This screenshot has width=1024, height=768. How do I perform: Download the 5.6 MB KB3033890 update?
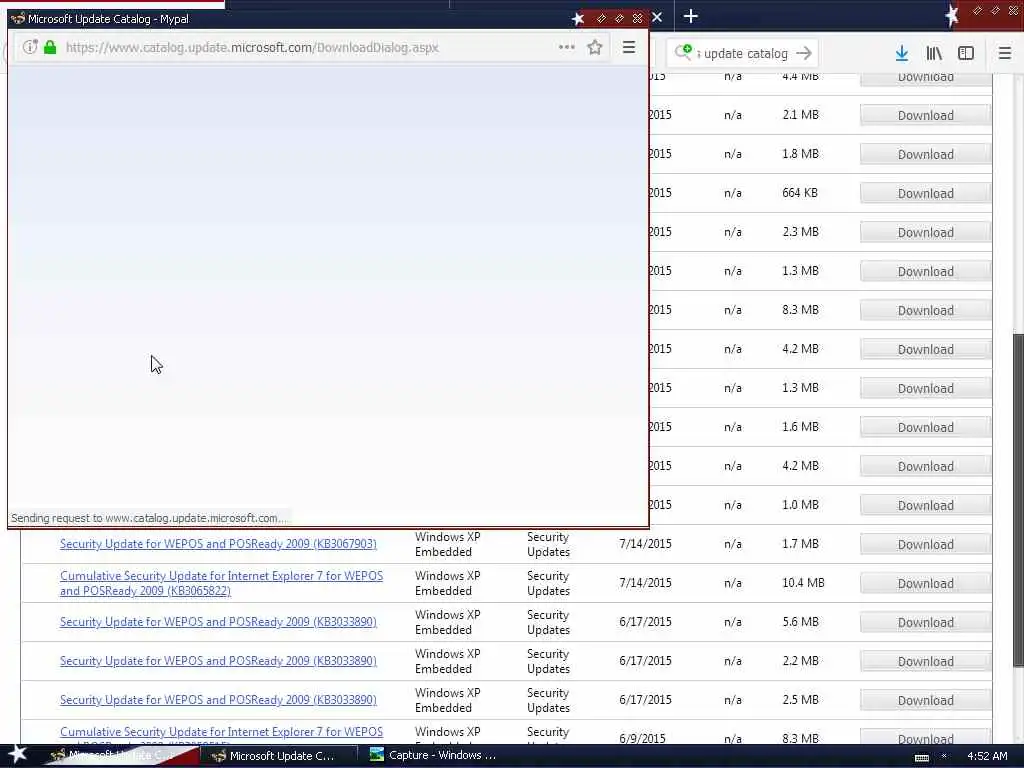(925, 622)
